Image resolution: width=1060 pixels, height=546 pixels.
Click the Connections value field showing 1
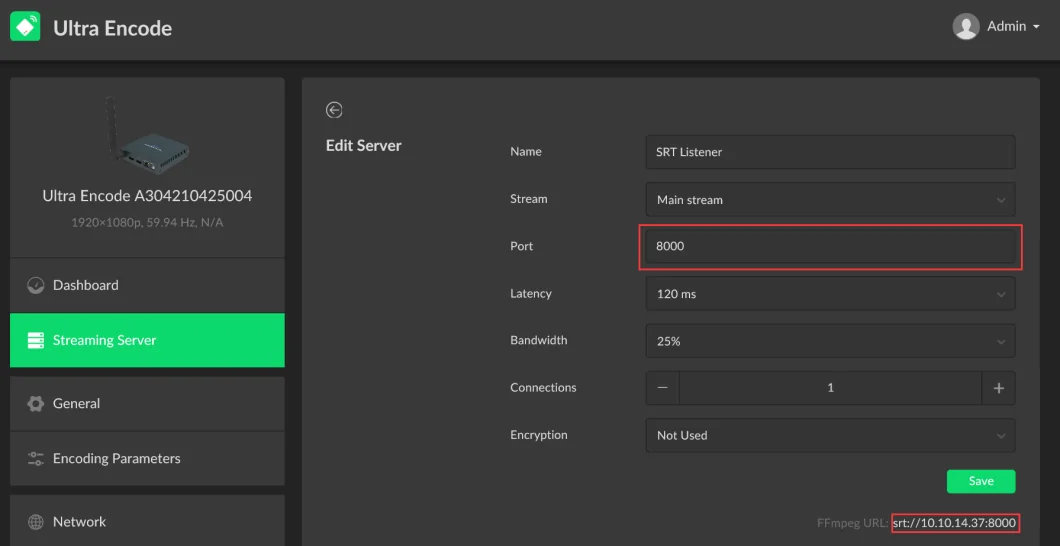[831, 388]
